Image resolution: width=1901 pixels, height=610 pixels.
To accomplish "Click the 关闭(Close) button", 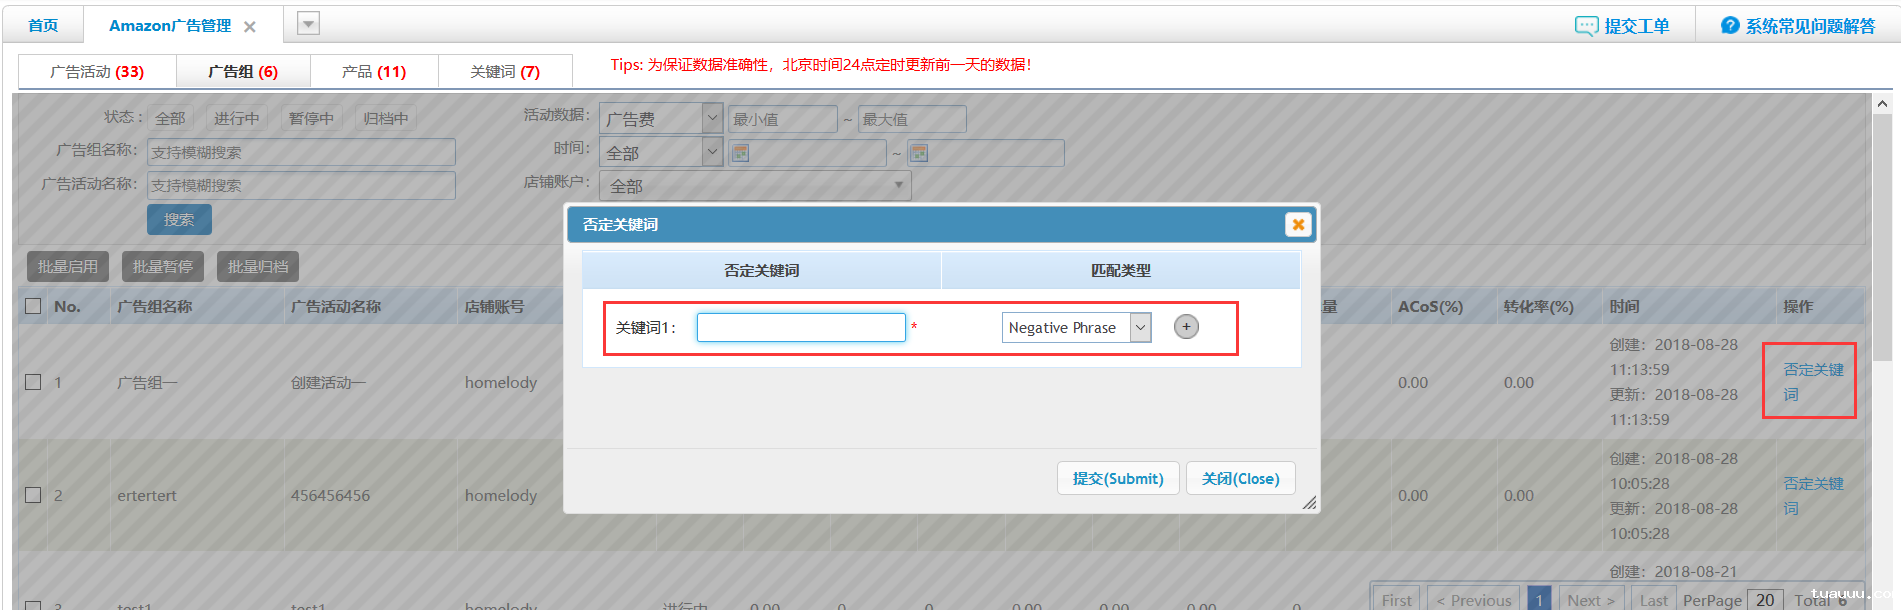I will [x=1240, y=479].
